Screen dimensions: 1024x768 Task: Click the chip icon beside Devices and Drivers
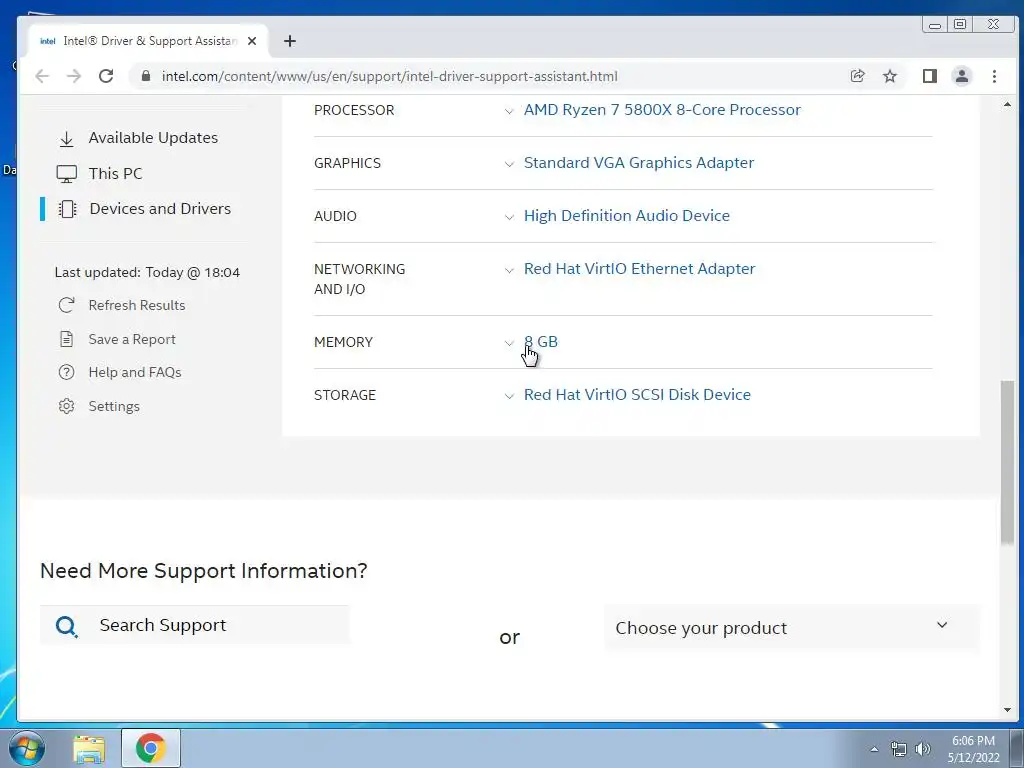click(x=67, y=209)
